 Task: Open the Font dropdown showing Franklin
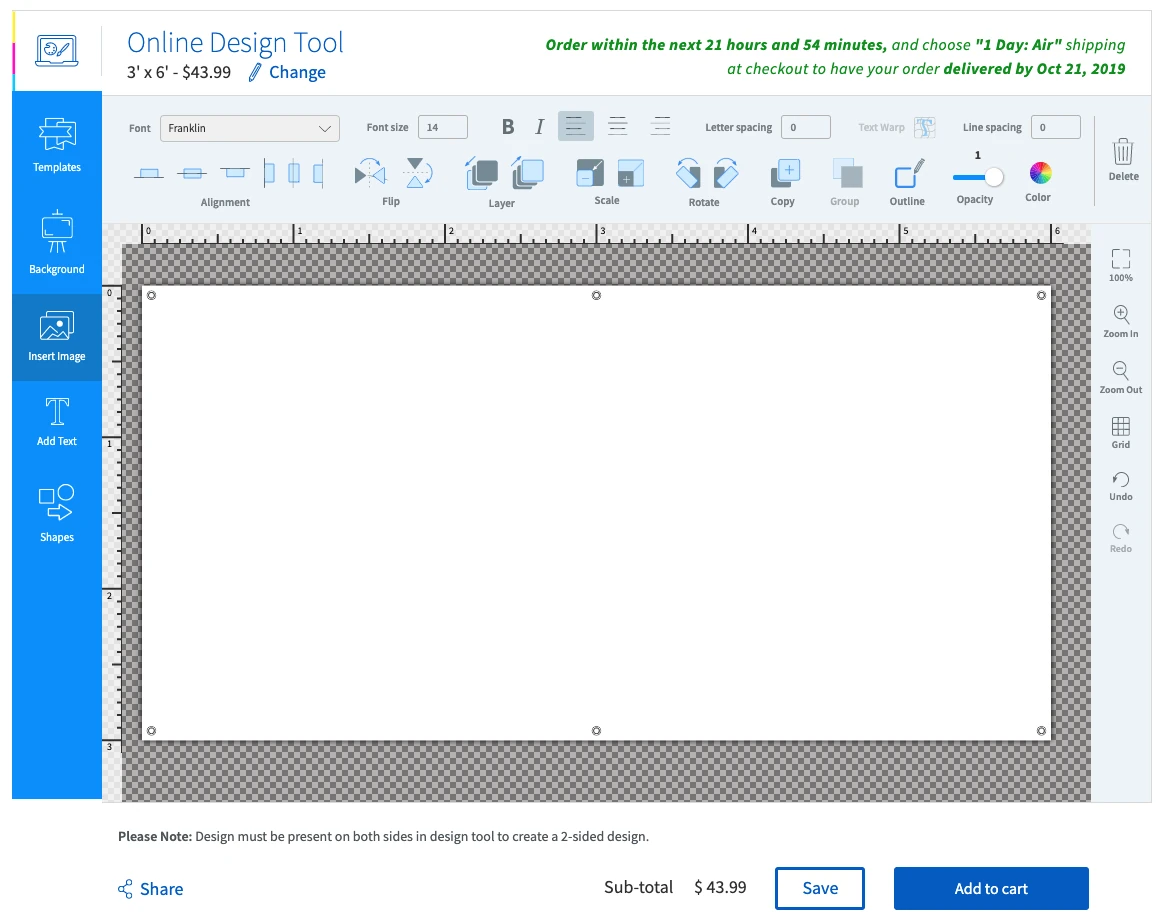[249, 128]
